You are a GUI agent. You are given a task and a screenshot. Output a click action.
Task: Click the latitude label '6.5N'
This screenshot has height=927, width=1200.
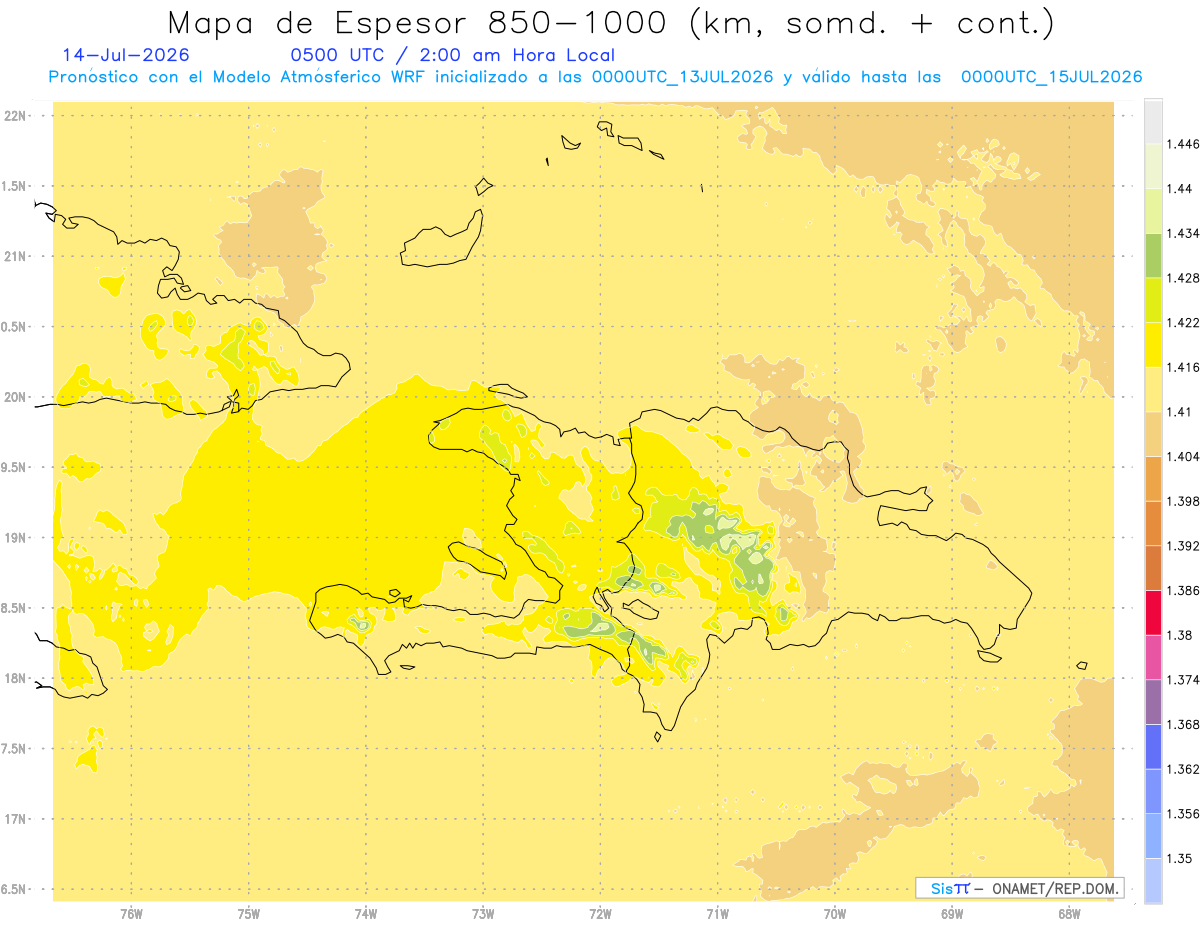(15, 889)
